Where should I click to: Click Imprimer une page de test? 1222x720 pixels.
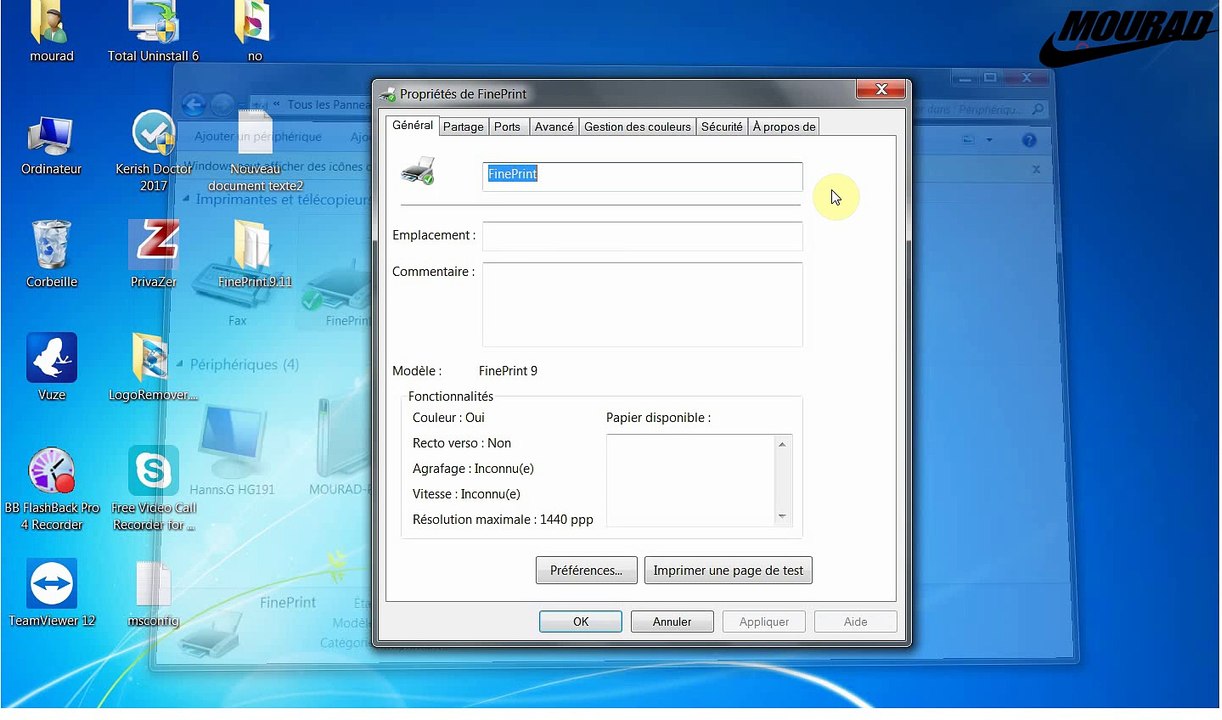[728, 571]
